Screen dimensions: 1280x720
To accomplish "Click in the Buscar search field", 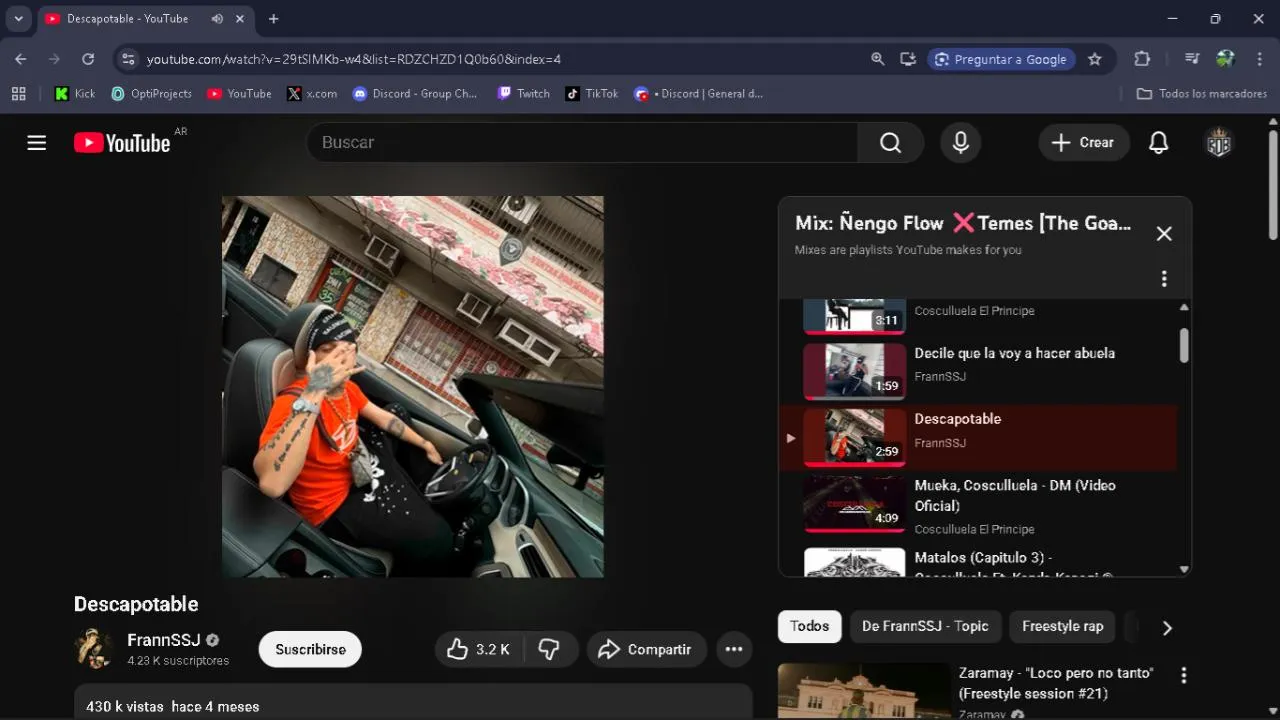I will [582, 143].
